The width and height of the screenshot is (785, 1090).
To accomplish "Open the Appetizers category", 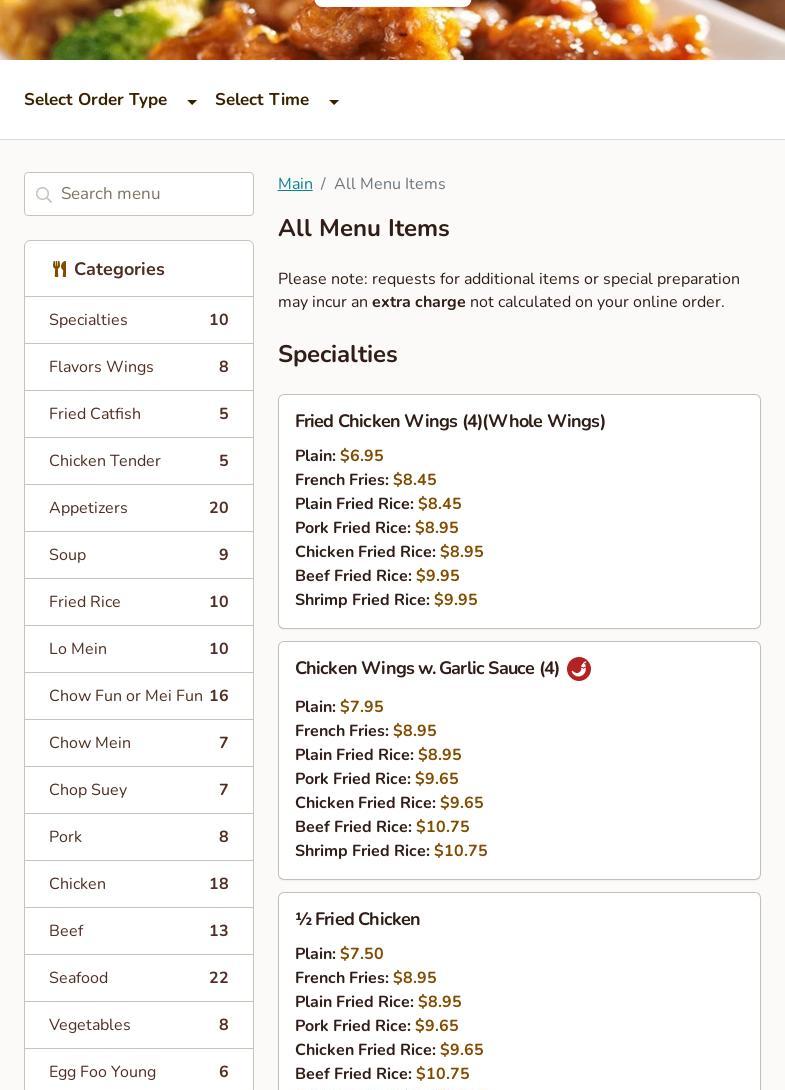I will tap(138, 508).
